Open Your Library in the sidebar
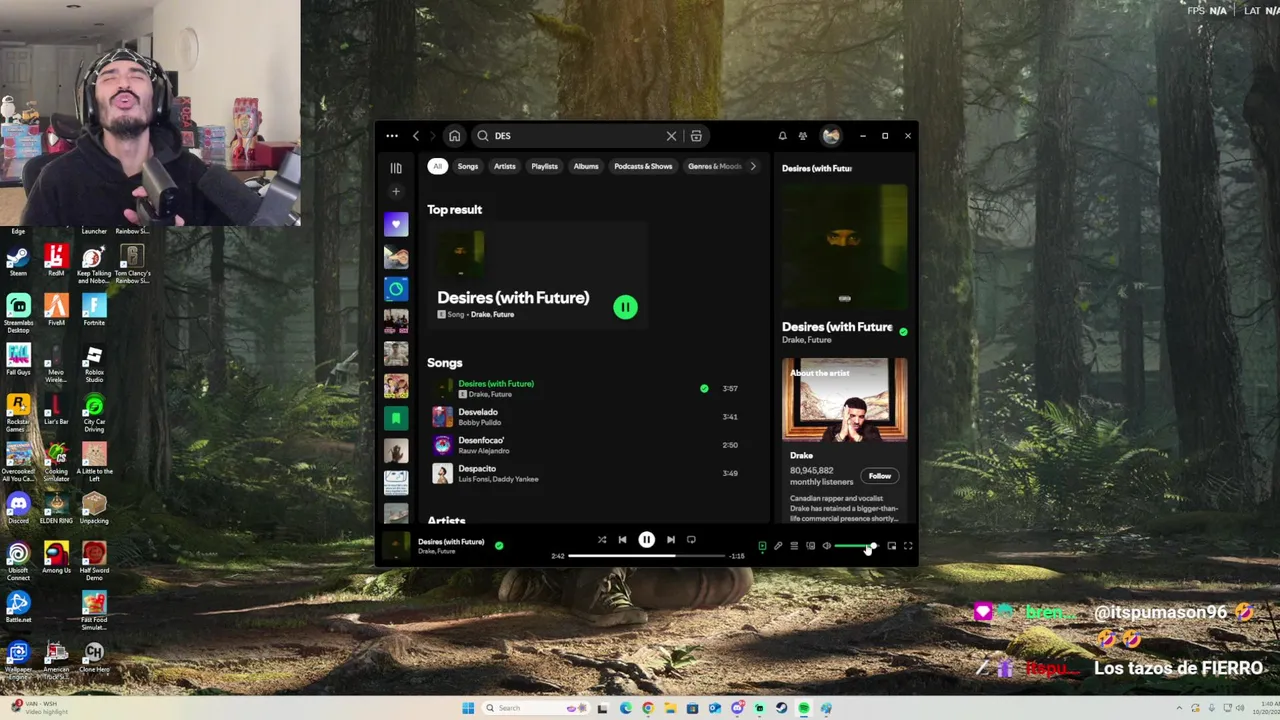 (396, 168)
